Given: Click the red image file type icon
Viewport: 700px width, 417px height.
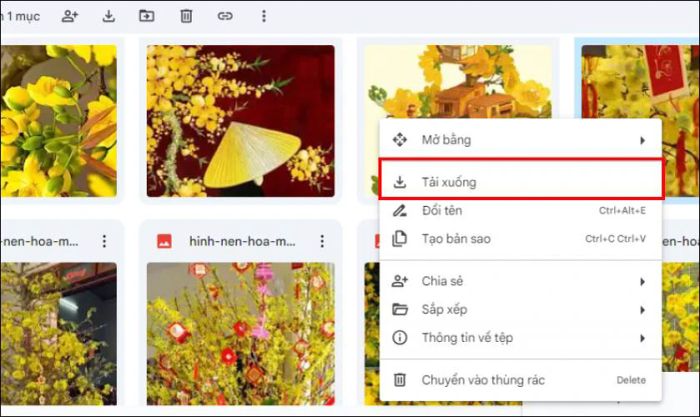Looking at the screenshot, I should 164,241.
